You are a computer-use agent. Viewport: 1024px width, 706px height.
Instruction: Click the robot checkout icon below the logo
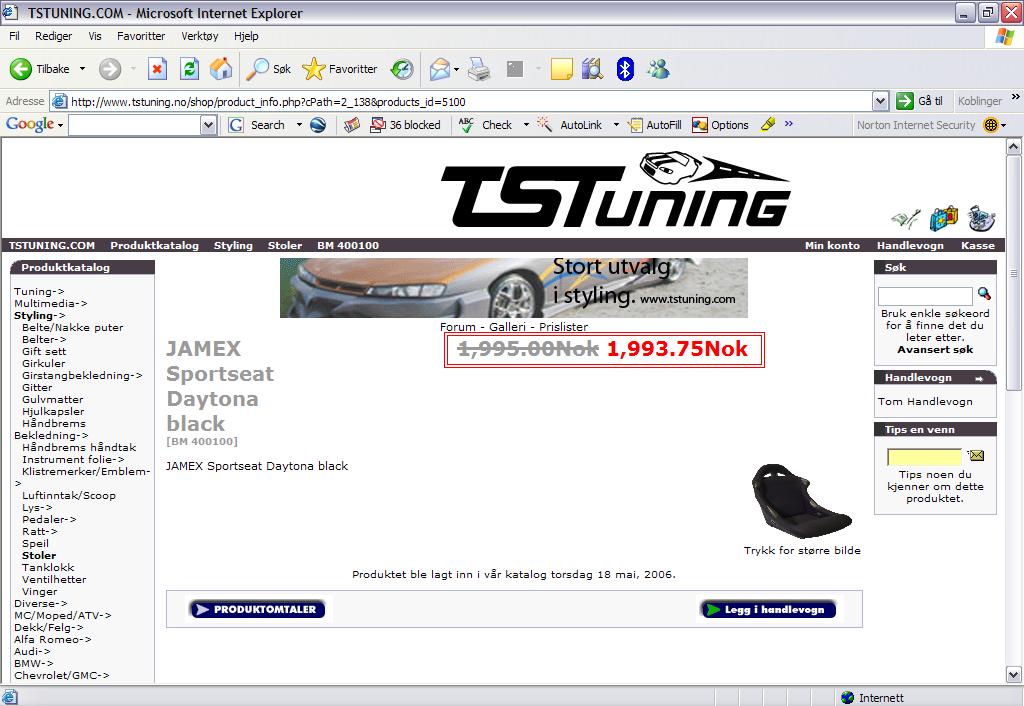982,218
